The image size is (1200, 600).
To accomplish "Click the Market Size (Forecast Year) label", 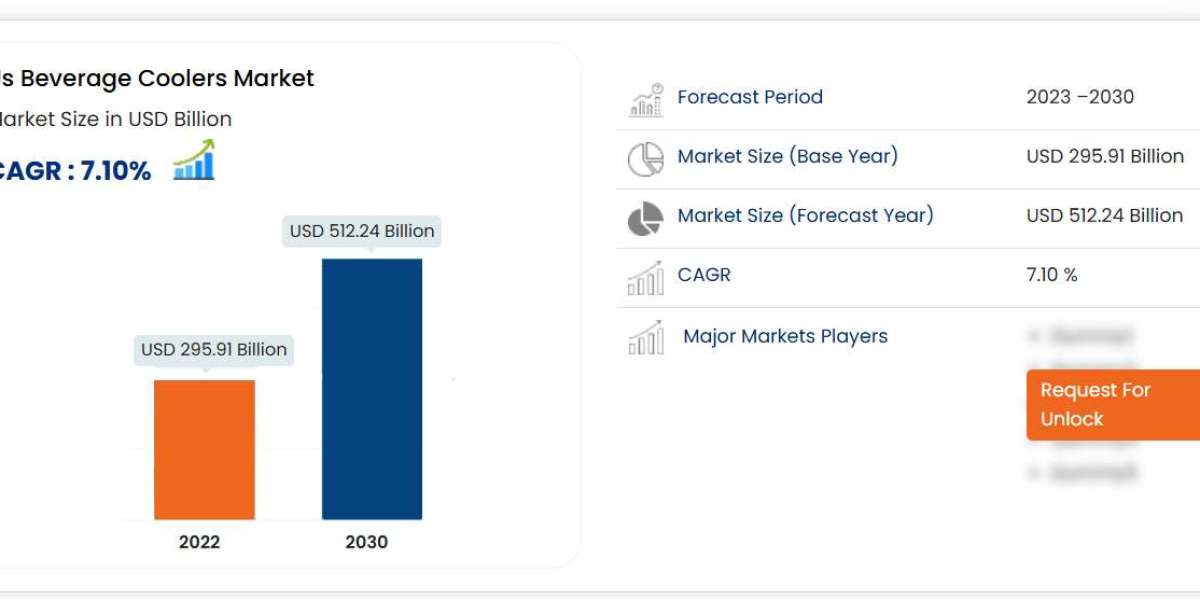I will coord(805,215).
